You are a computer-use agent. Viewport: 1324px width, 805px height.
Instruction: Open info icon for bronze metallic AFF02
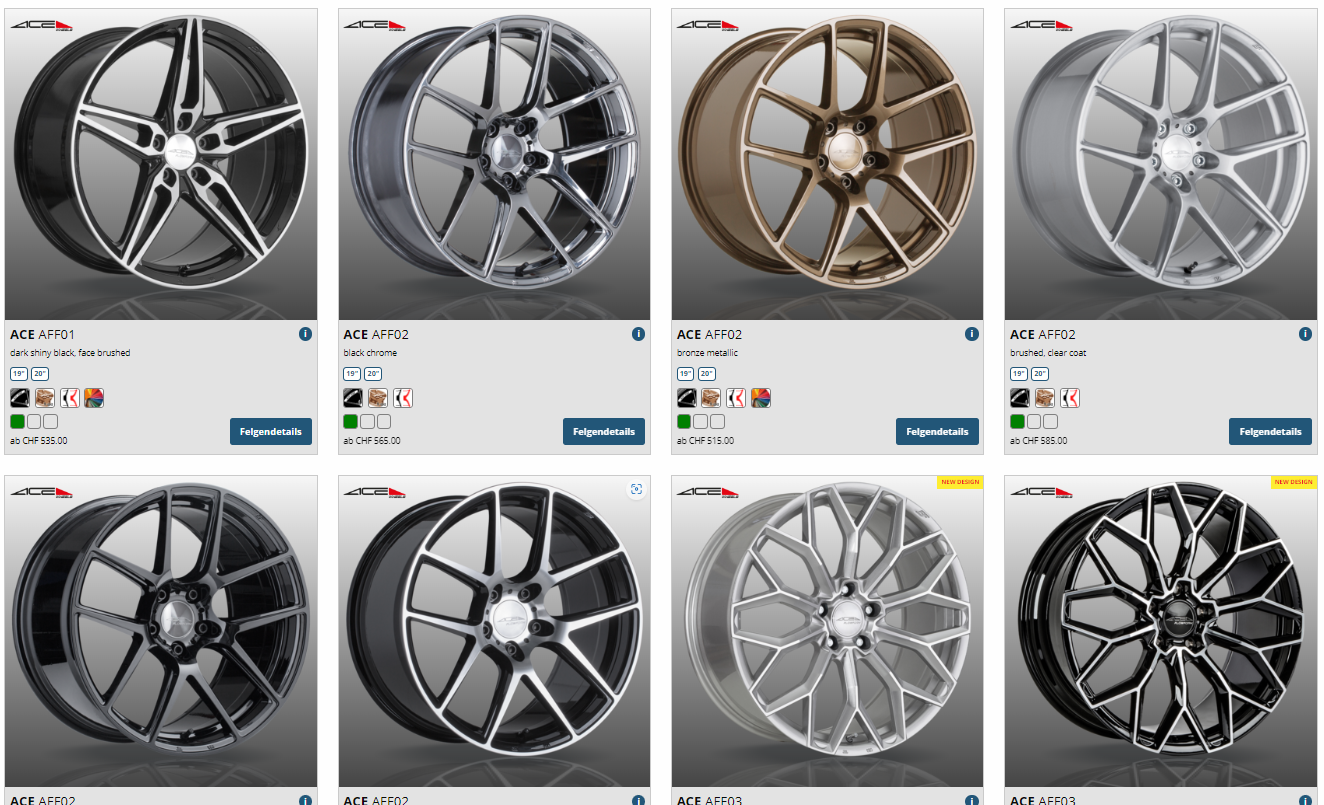pos(971,334)
